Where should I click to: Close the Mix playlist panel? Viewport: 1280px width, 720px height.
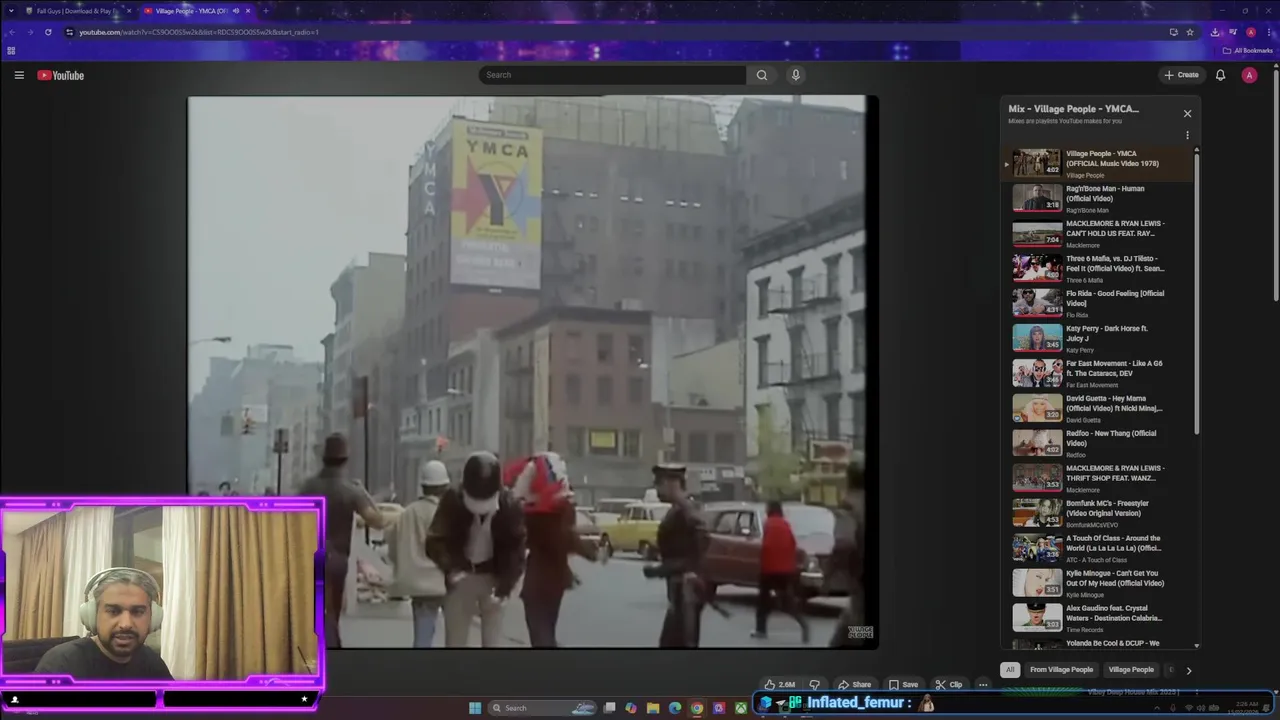1187,114
